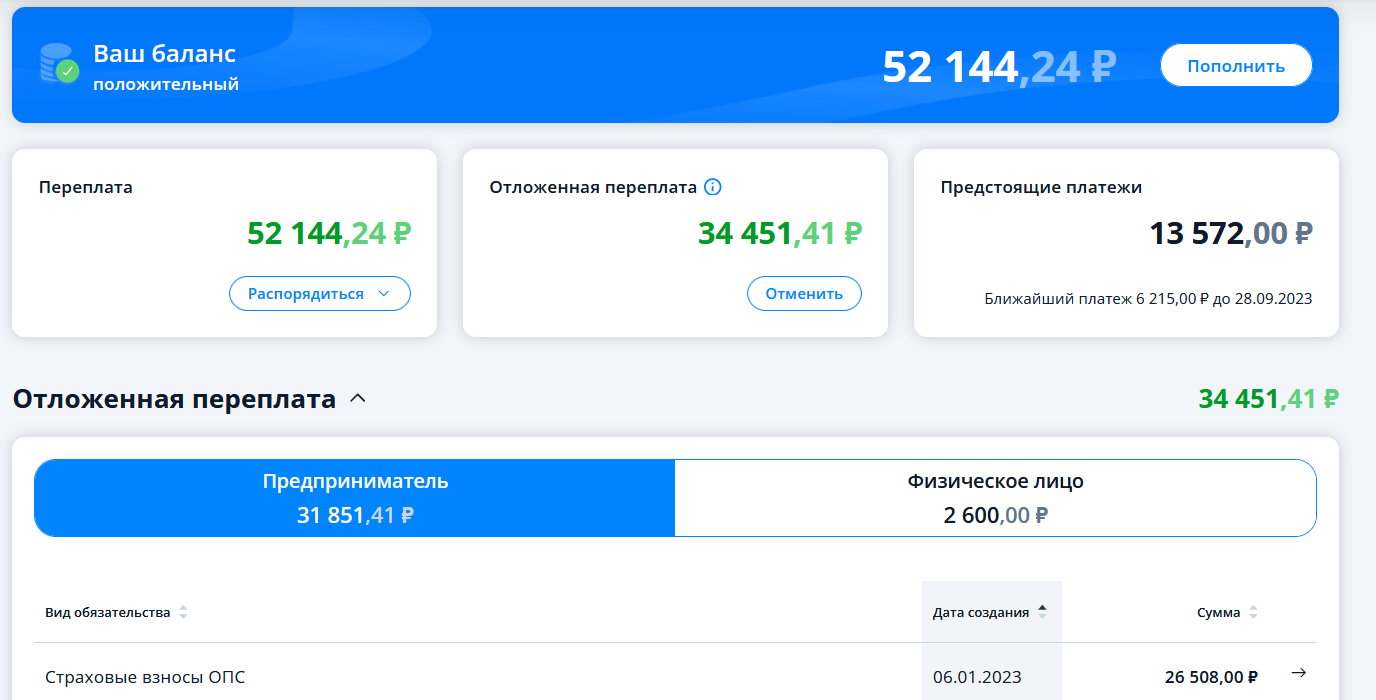Image resolution: width=1376 pixels, height=700 pixels.
Task: Click the arrow in the Страховые взносы ОПС row
Action: coord(1299,673)
